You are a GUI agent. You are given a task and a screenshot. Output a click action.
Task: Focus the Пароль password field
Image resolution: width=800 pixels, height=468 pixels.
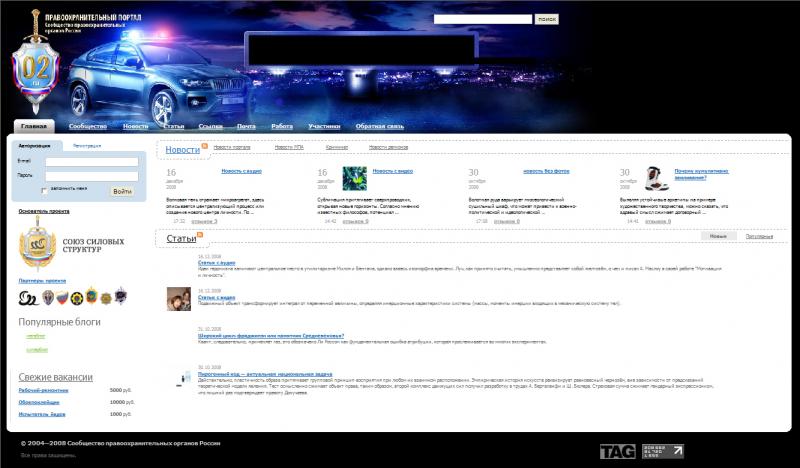coord(92,176)
